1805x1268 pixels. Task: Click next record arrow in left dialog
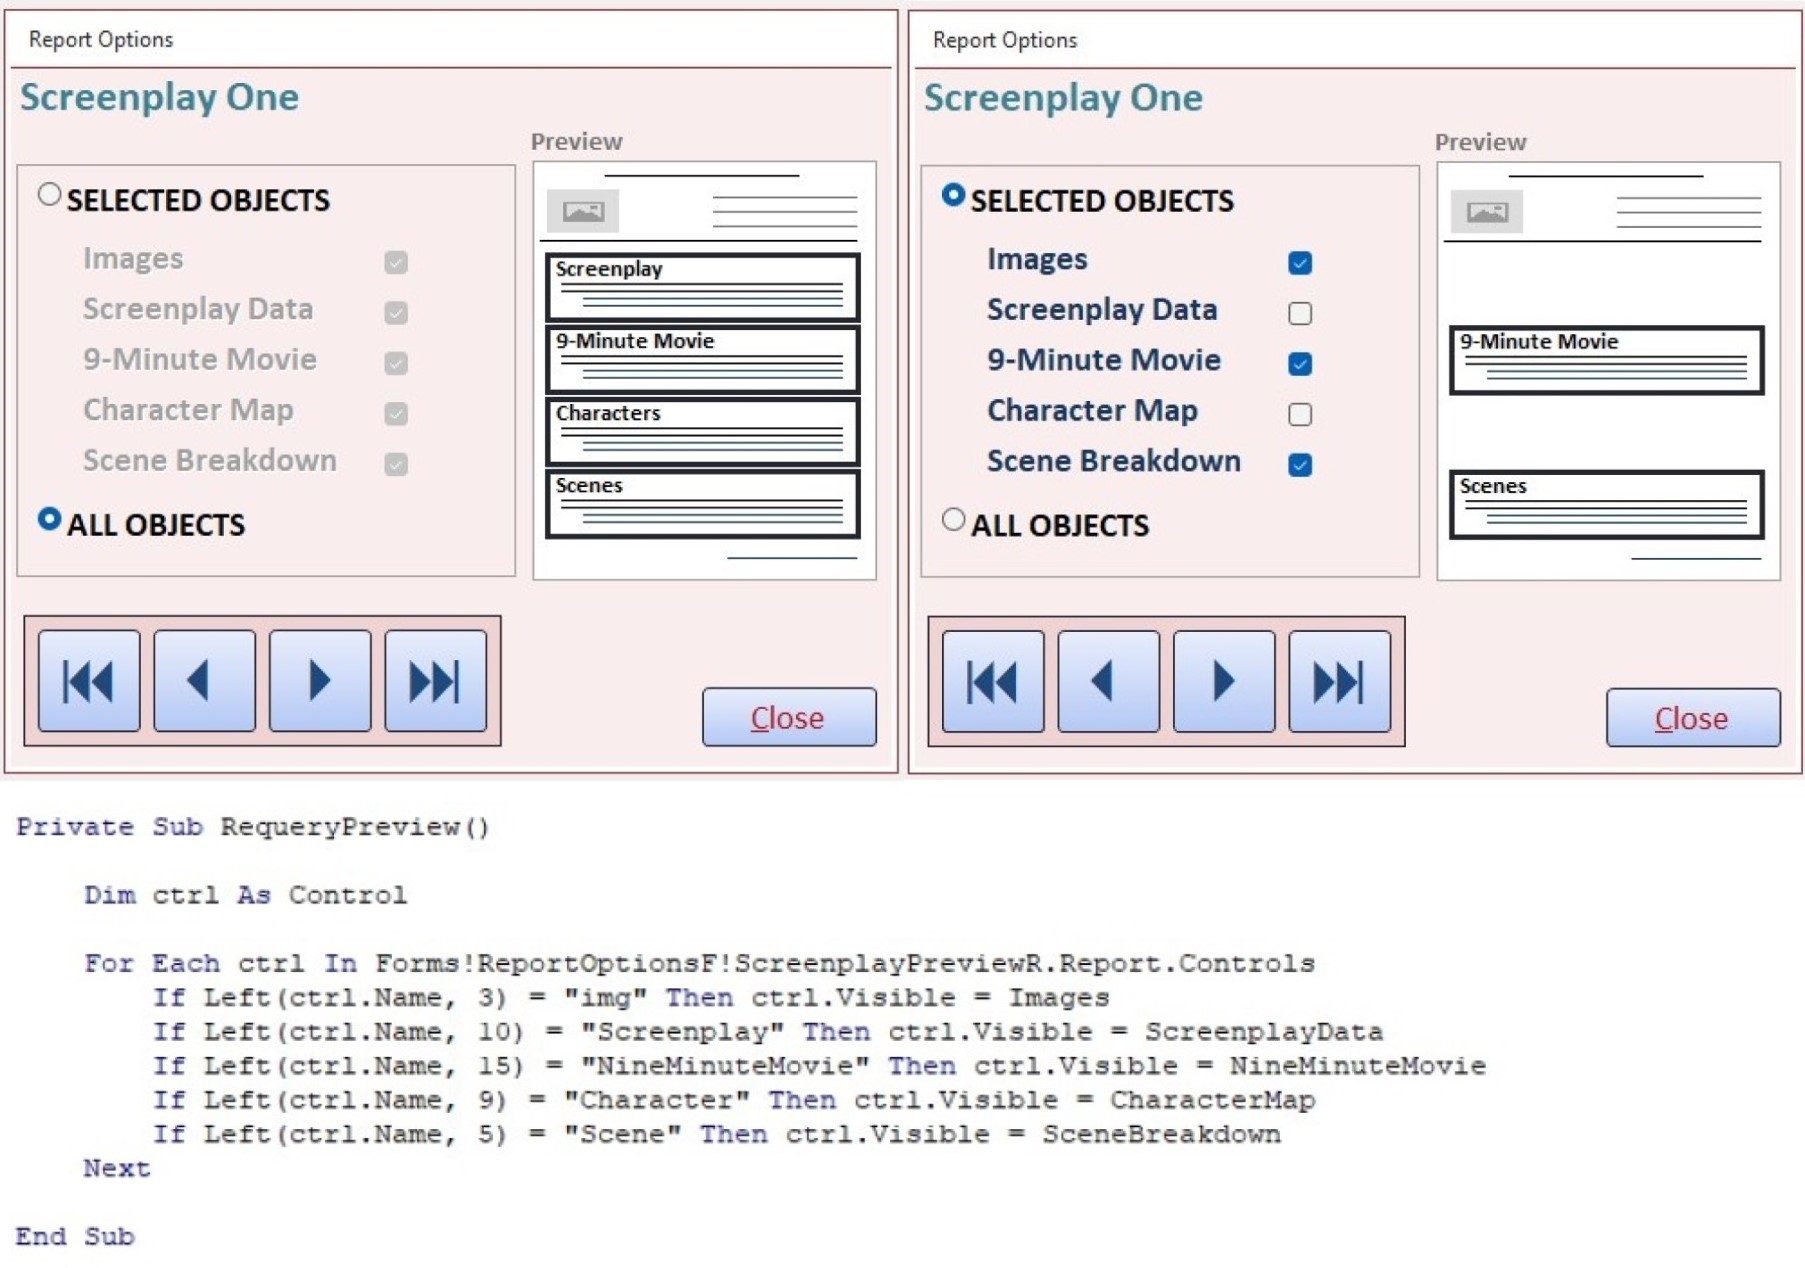pyautogui.click(x=320, y=681)
